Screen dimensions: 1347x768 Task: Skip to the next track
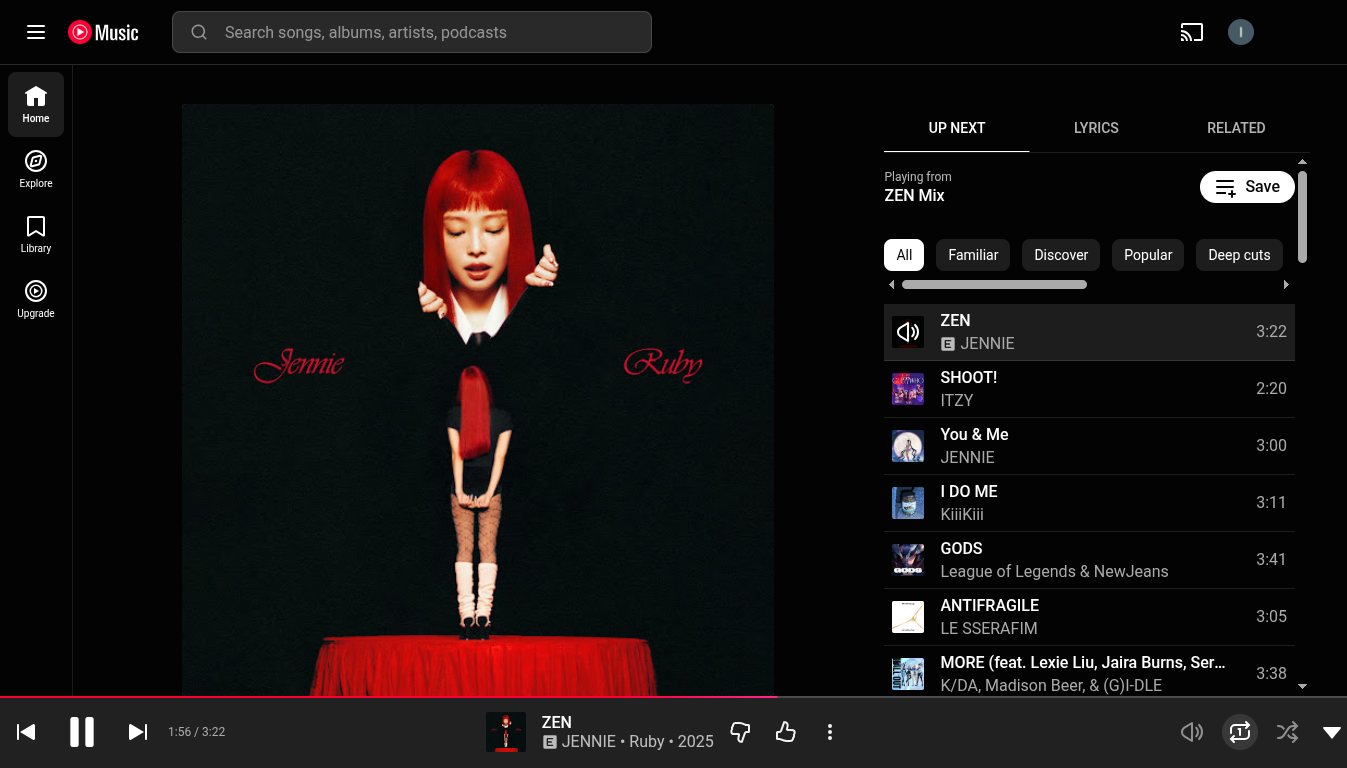(138, 732)
